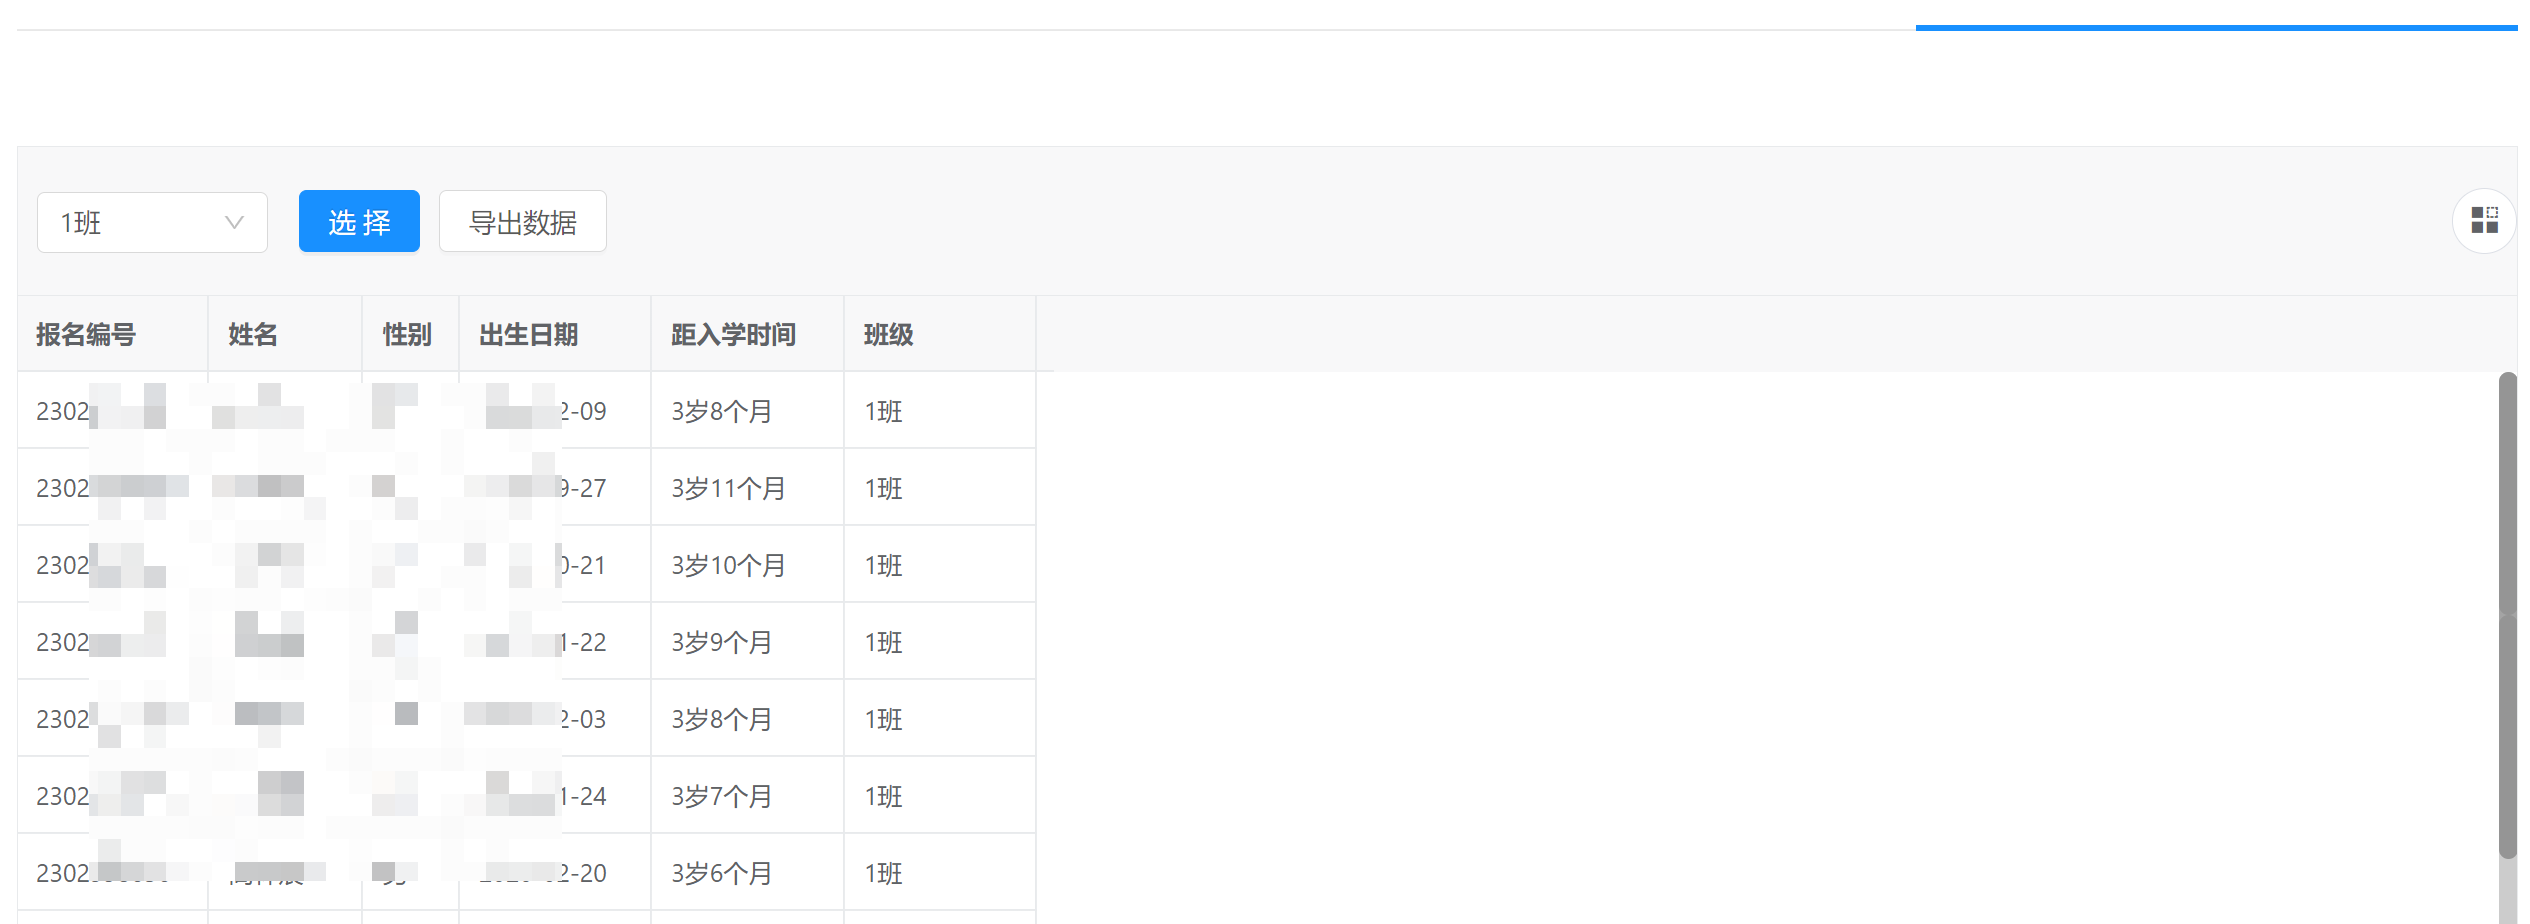Click the 姓名 column header
The height and width of the screenshot is (924, 2530).
253,334
